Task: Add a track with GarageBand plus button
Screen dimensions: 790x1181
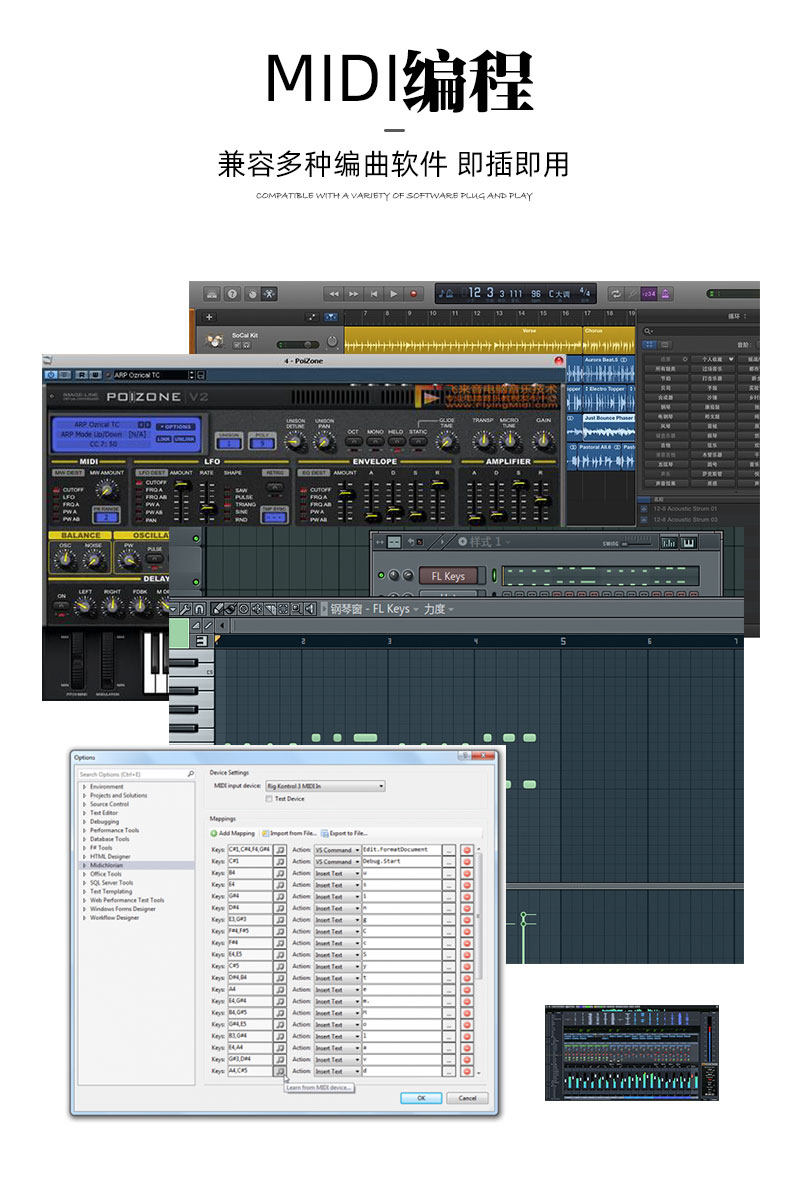Action: [x=209, y=317]
